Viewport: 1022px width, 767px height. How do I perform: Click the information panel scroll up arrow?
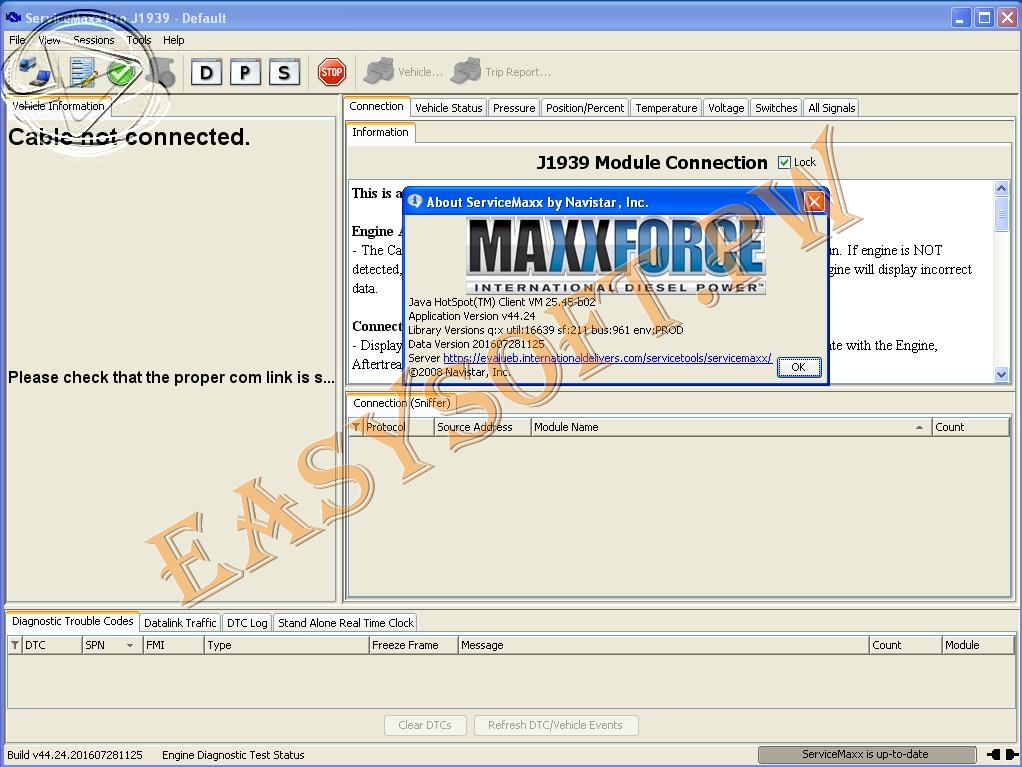point(1001,189)
